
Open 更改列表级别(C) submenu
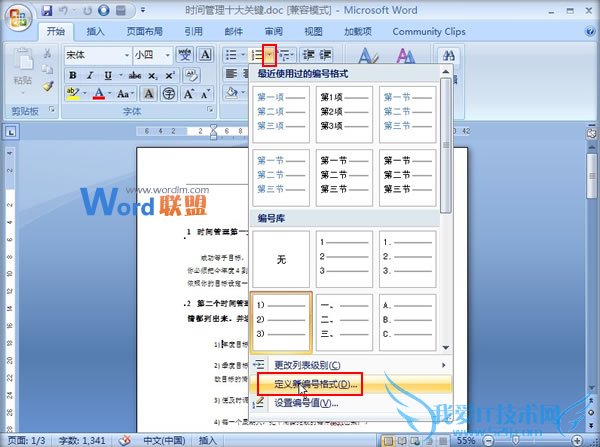pyautogui.click(x=350, y=365)
